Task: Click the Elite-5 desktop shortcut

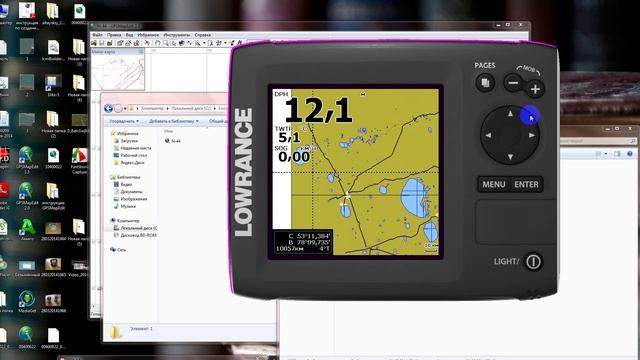Action: [53, 86]
